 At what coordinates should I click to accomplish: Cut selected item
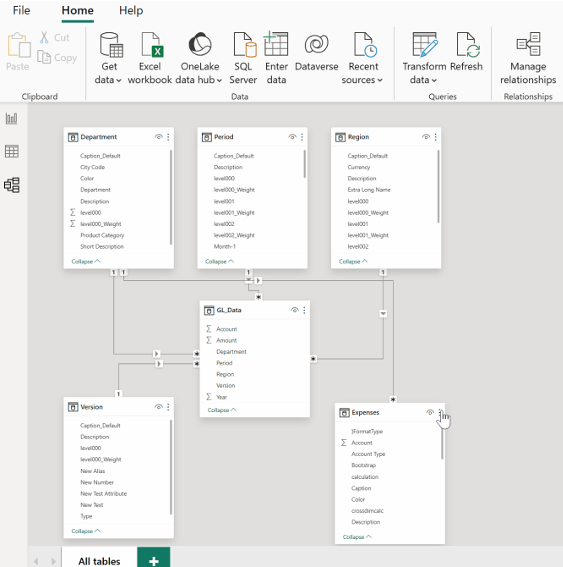[x=54, y=37]
